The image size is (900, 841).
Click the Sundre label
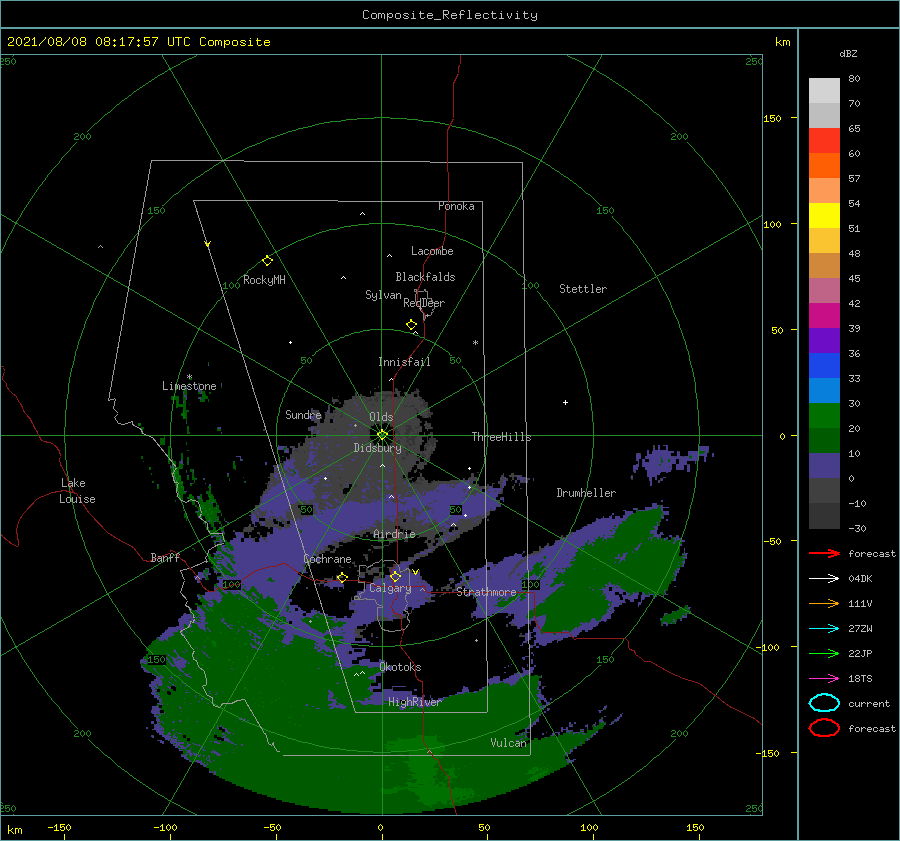[x=303, y=414]
